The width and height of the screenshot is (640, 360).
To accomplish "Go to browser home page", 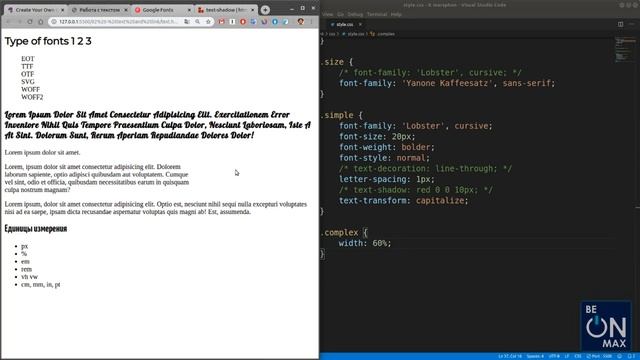I will click(x=41, y=22).
